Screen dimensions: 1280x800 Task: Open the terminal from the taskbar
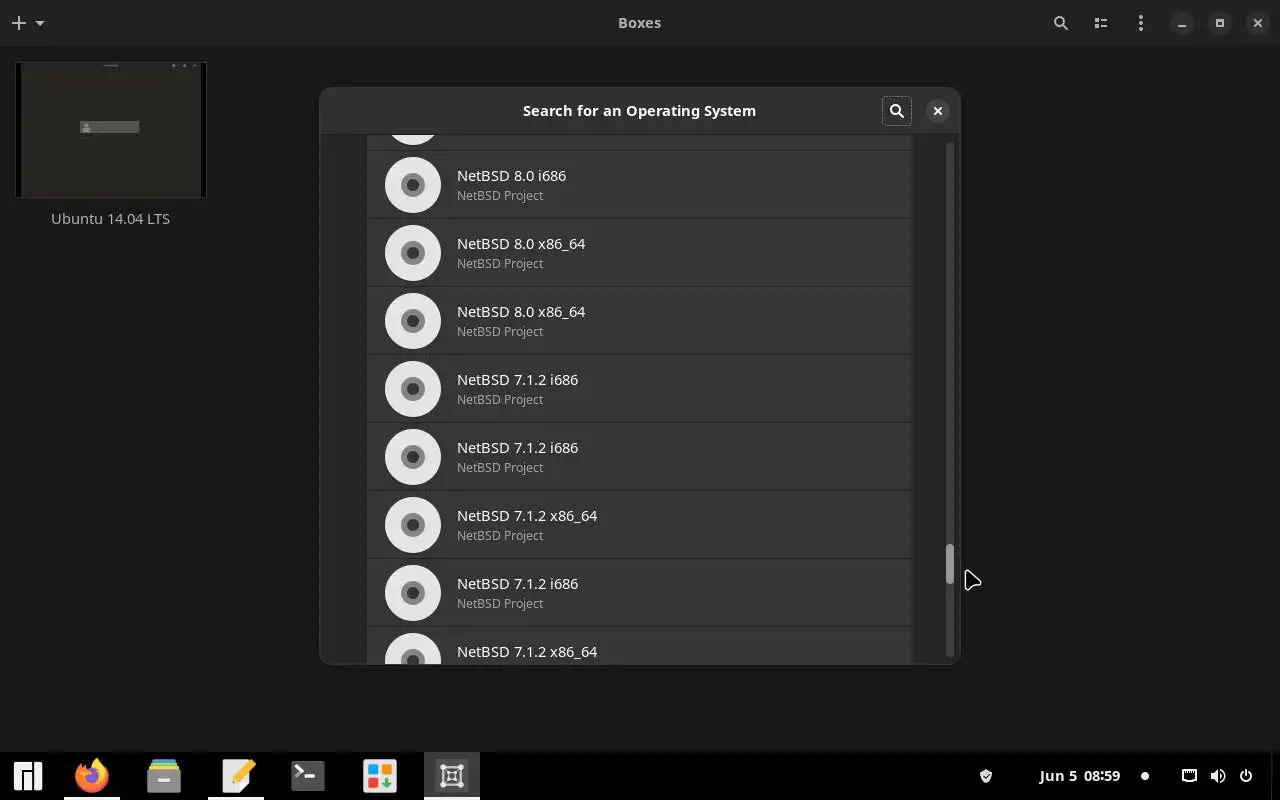click(x=308, y=776)
